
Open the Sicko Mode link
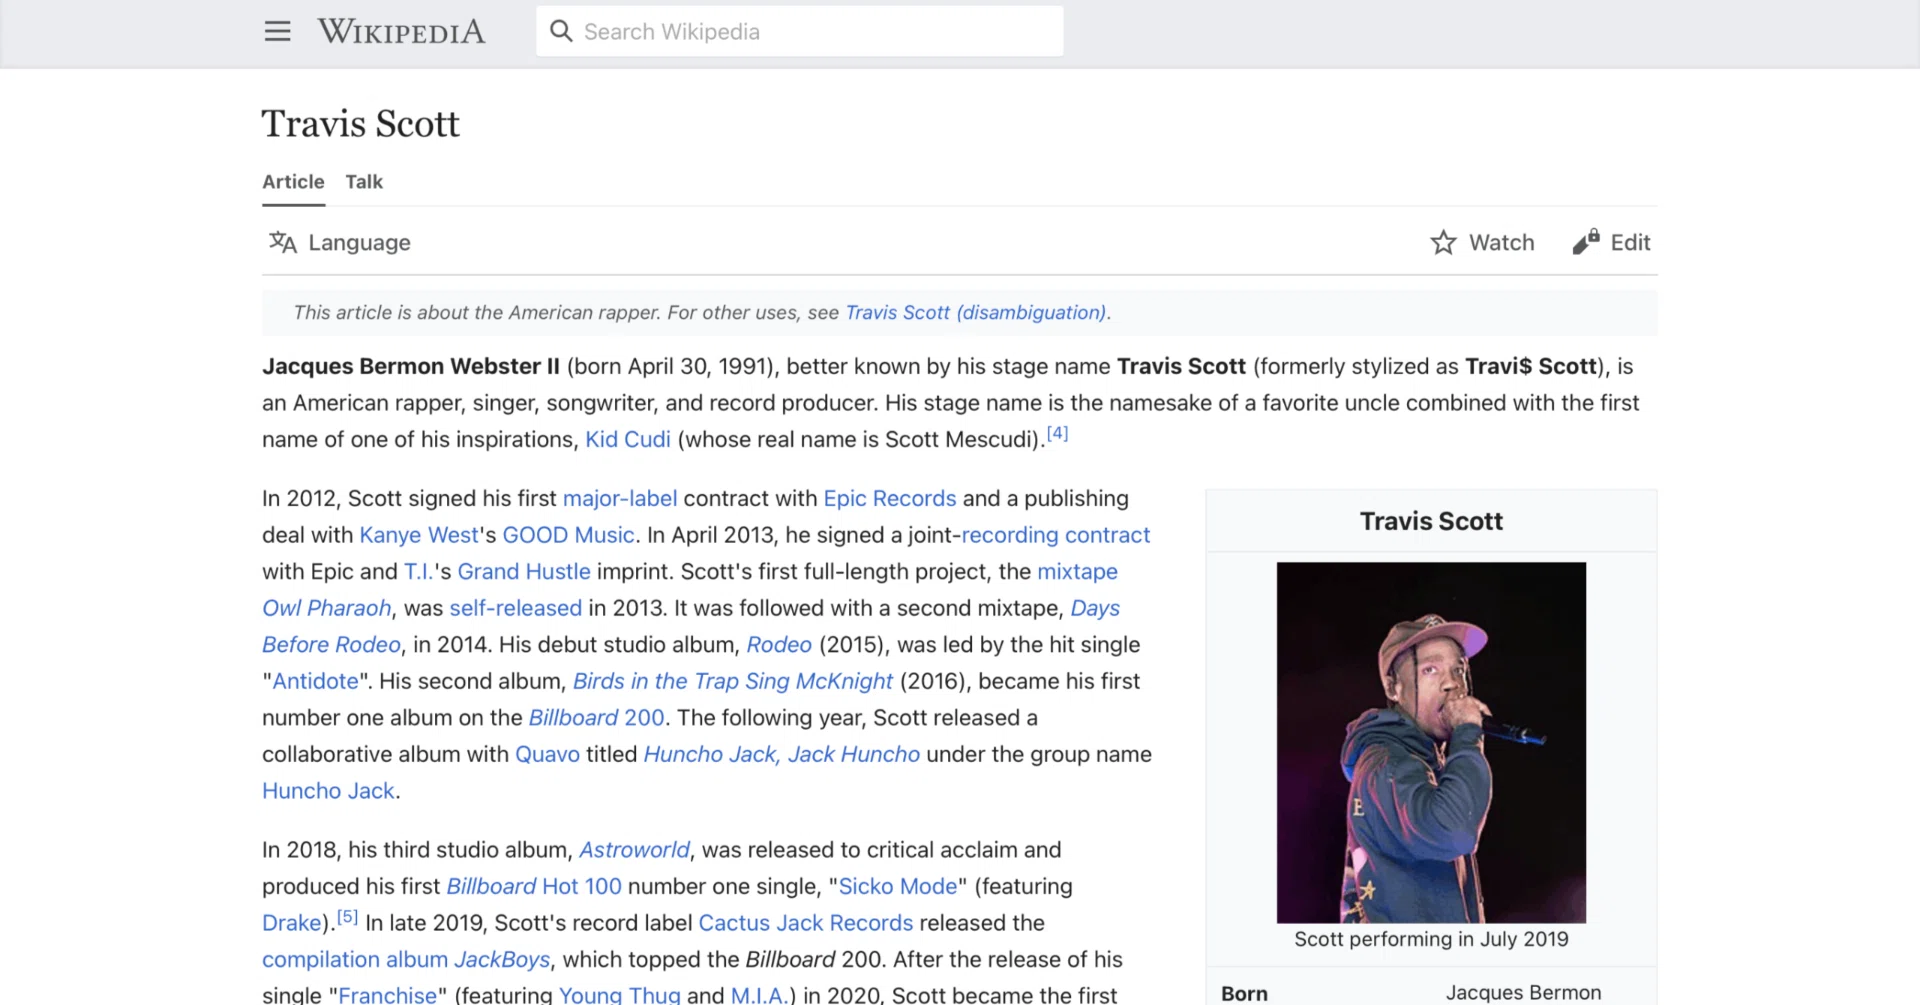pyautogui.click(x=898, y=886)
